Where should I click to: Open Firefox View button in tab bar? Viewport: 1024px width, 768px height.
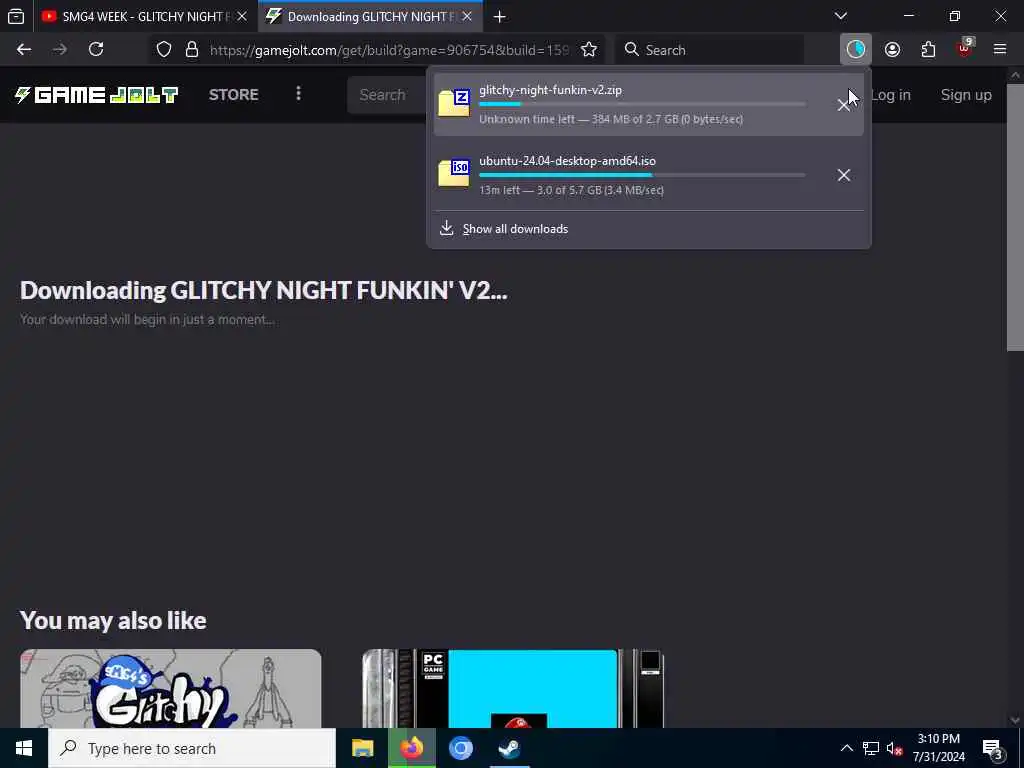(16, 16)
